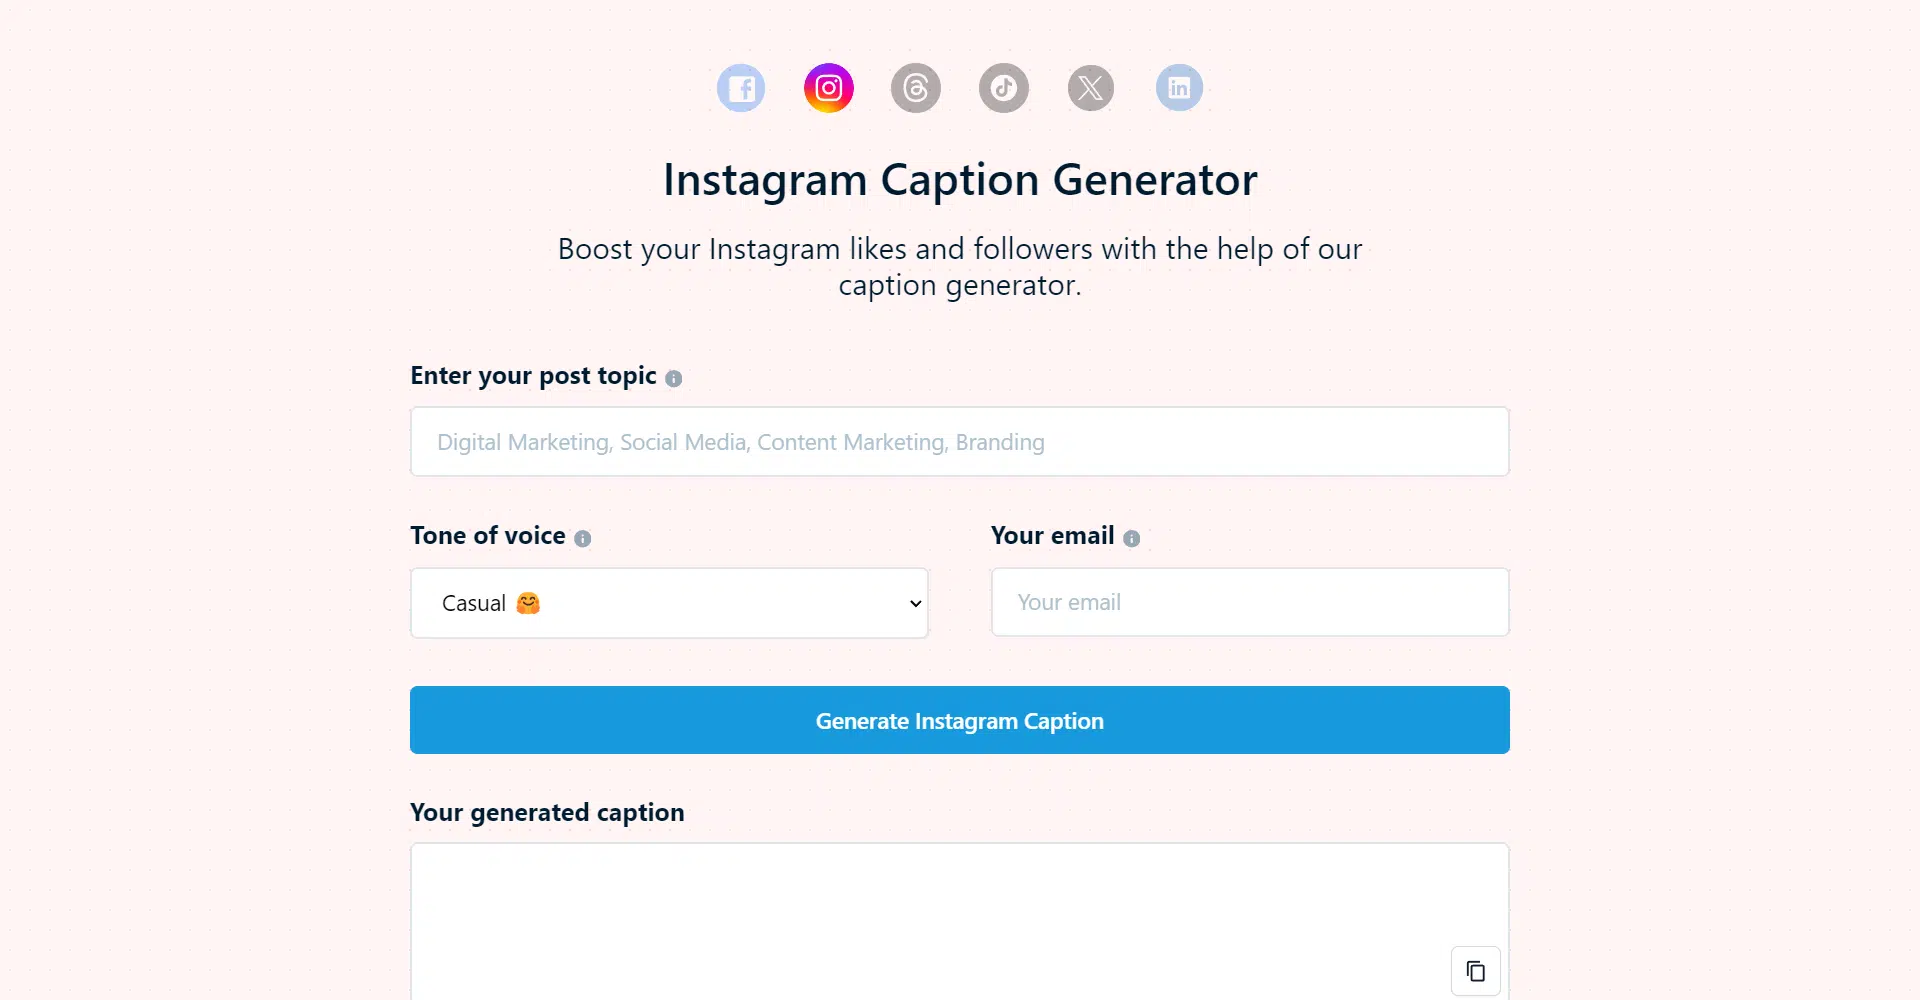Click the "Tone of voice" label text
Screen dimensions: 1920x1000
(x=488, y=536)
